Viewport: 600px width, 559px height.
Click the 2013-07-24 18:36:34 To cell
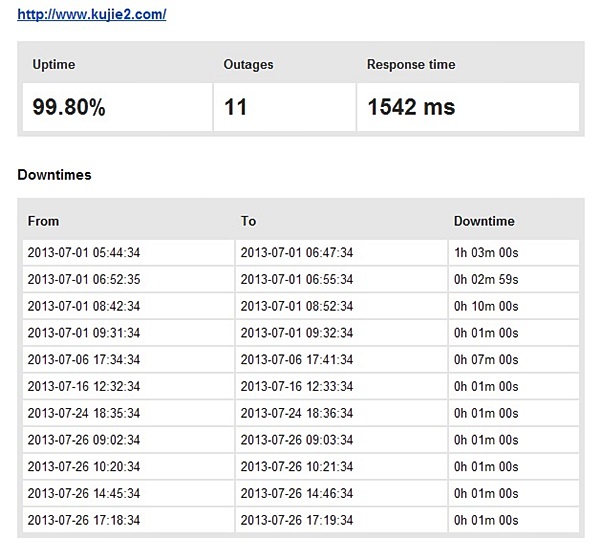[x=297, y=413]
